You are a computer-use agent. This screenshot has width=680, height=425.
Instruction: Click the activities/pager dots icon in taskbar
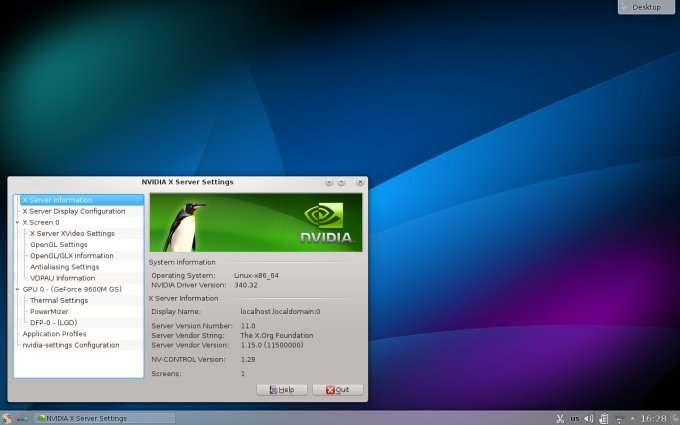22,419
